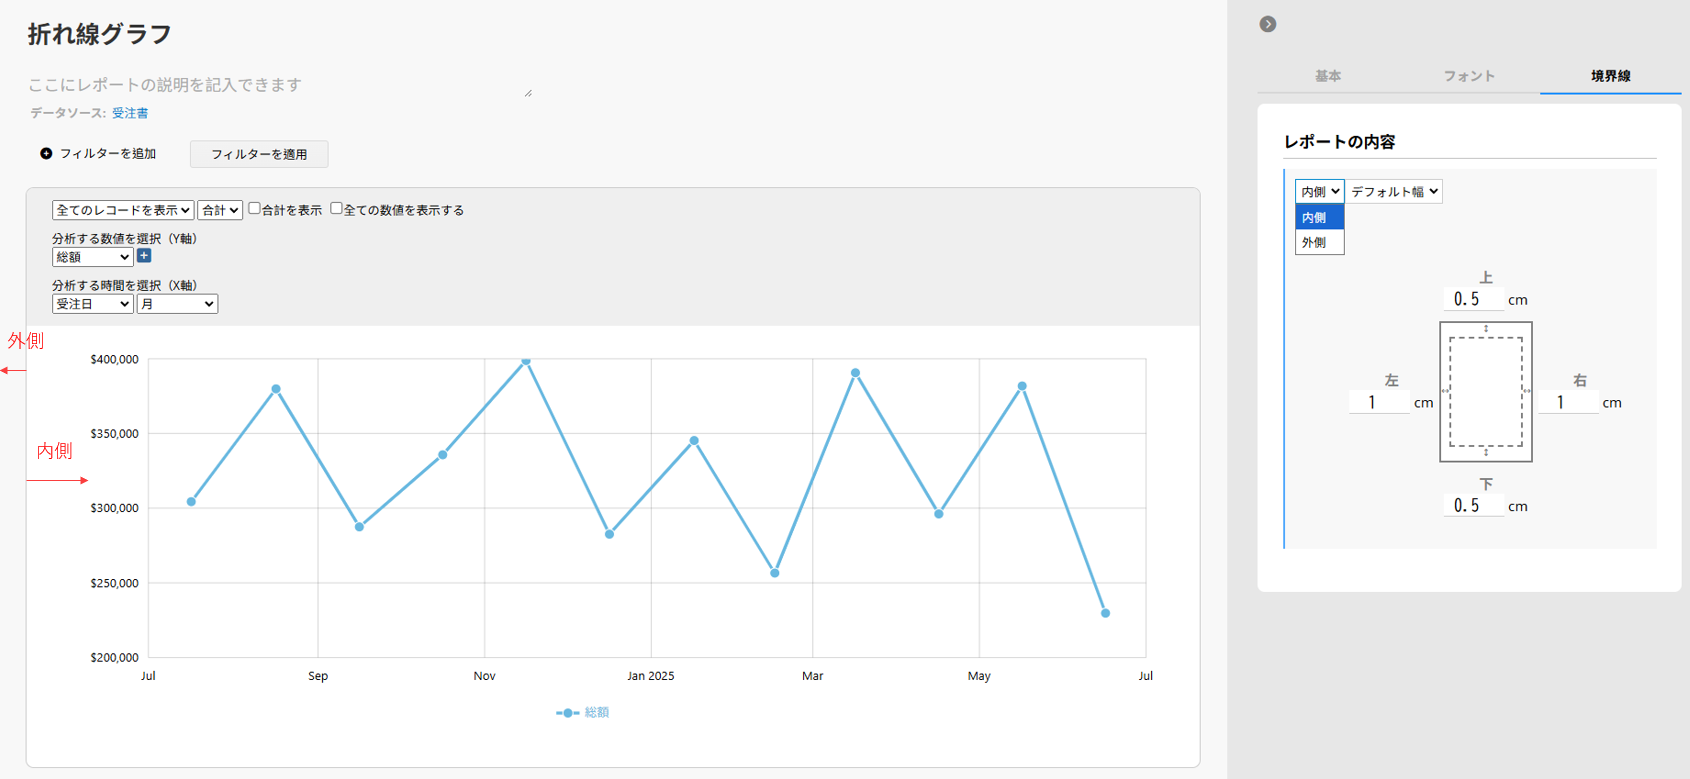Screen dimensions: 1690x779
Task: Click the blue plus icon next to 総額
Action: pyautogui.click(x=144, y=256)
